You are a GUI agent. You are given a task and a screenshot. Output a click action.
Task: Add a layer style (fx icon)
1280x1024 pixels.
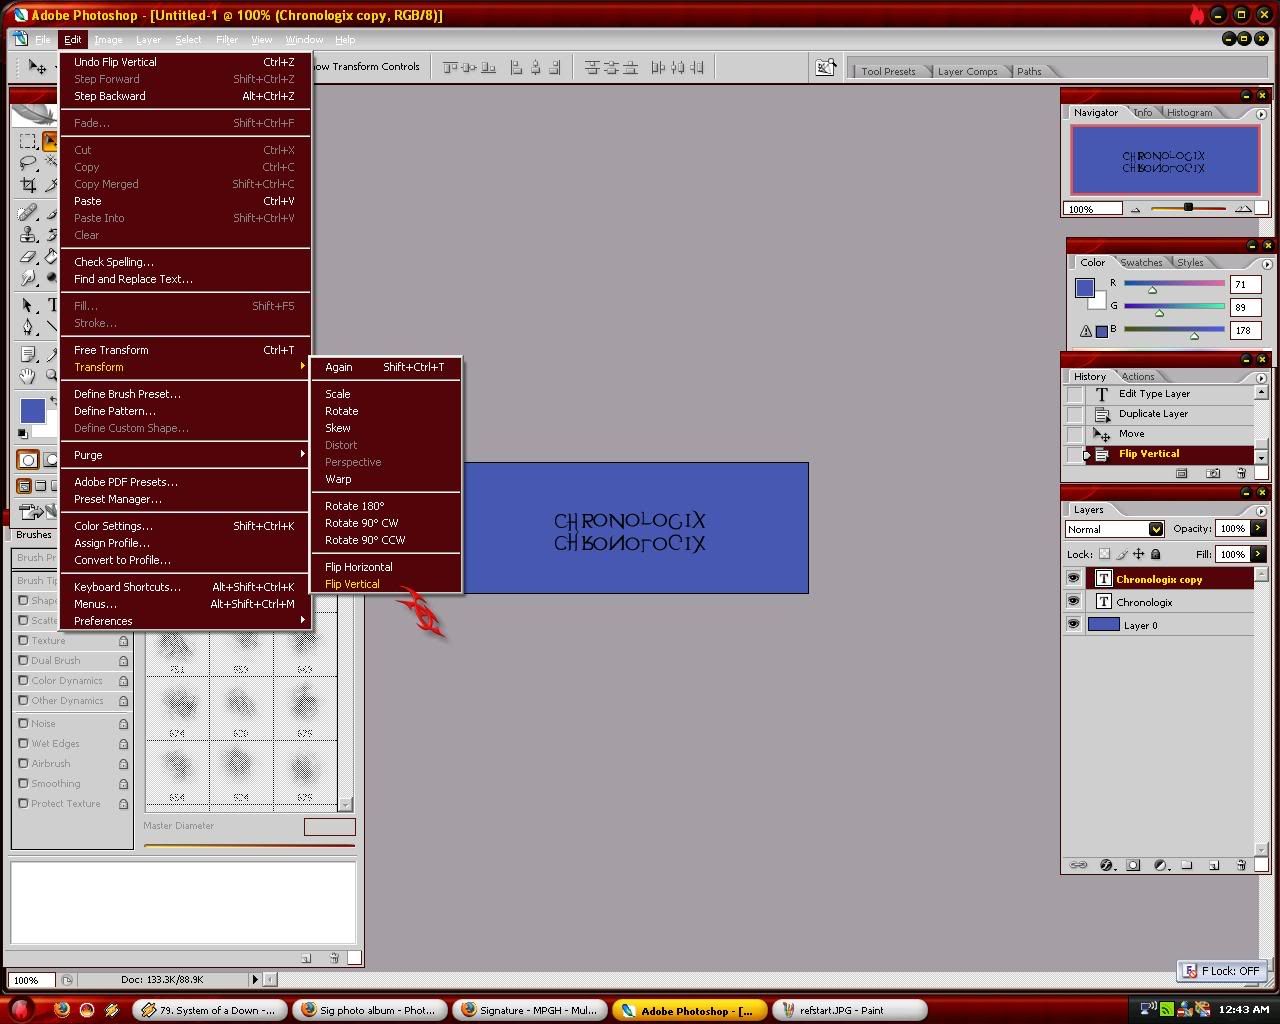(x=1106, y=865)
